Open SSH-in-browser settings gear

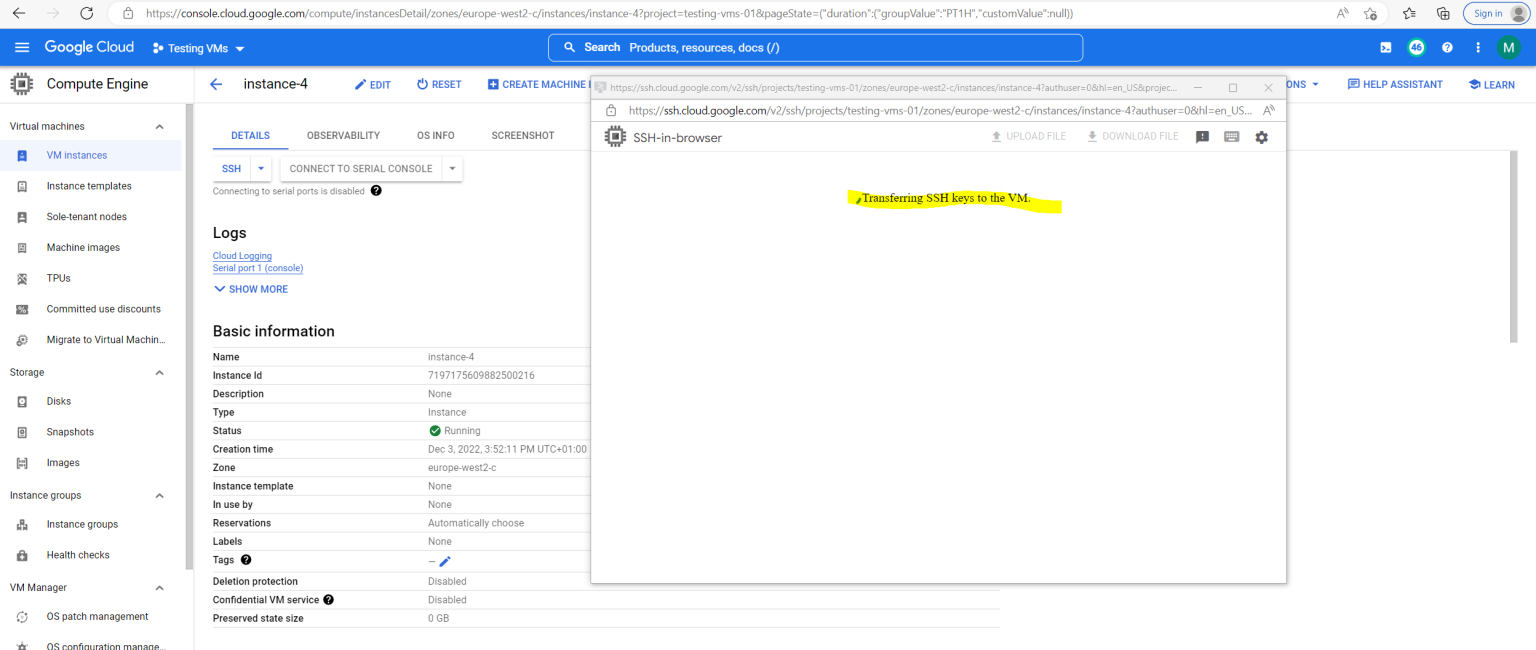pyautogui.click(x=1262, y=137)
